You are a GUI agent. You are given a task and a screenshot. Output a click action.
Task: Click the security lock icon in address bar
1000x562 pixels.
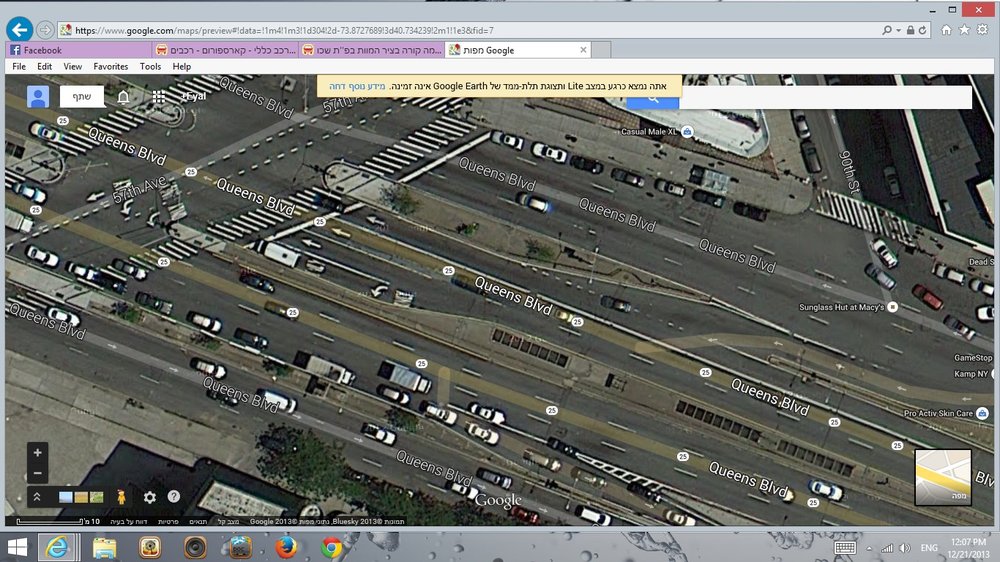point(911,30)
